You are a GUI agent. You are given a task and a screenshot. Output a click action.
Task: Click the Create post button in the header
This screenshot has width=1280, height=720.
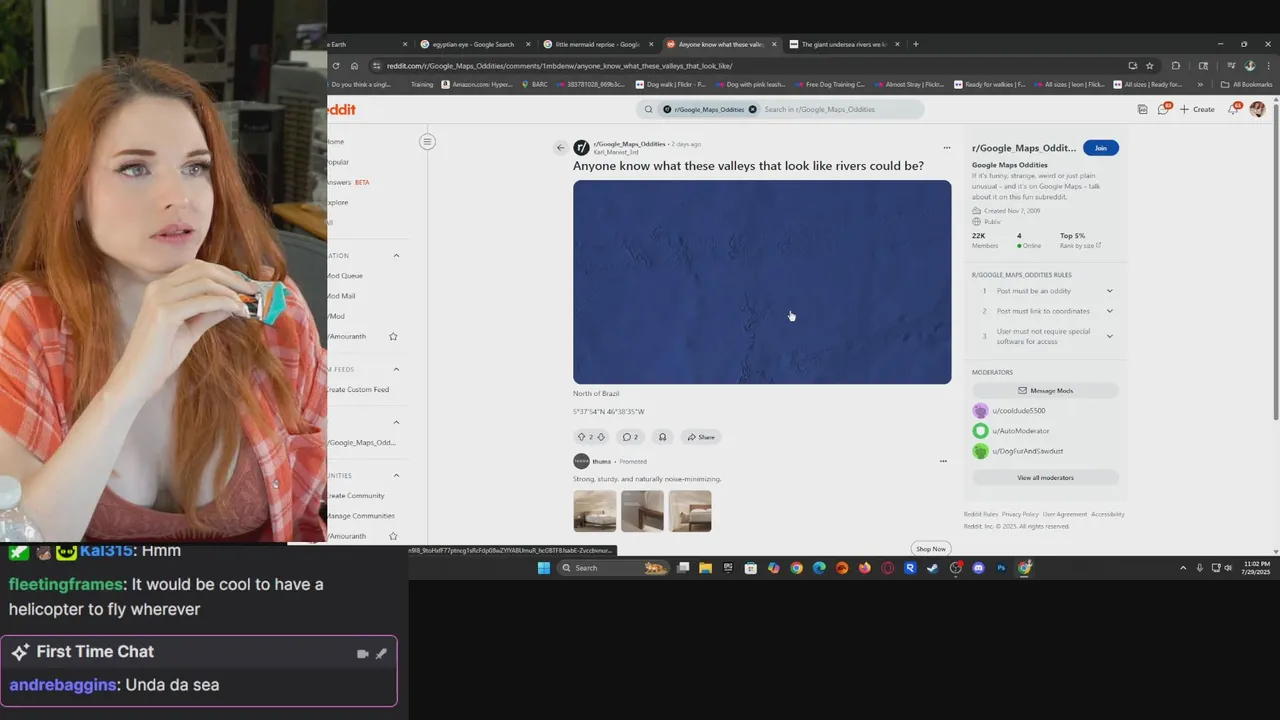1197,109
